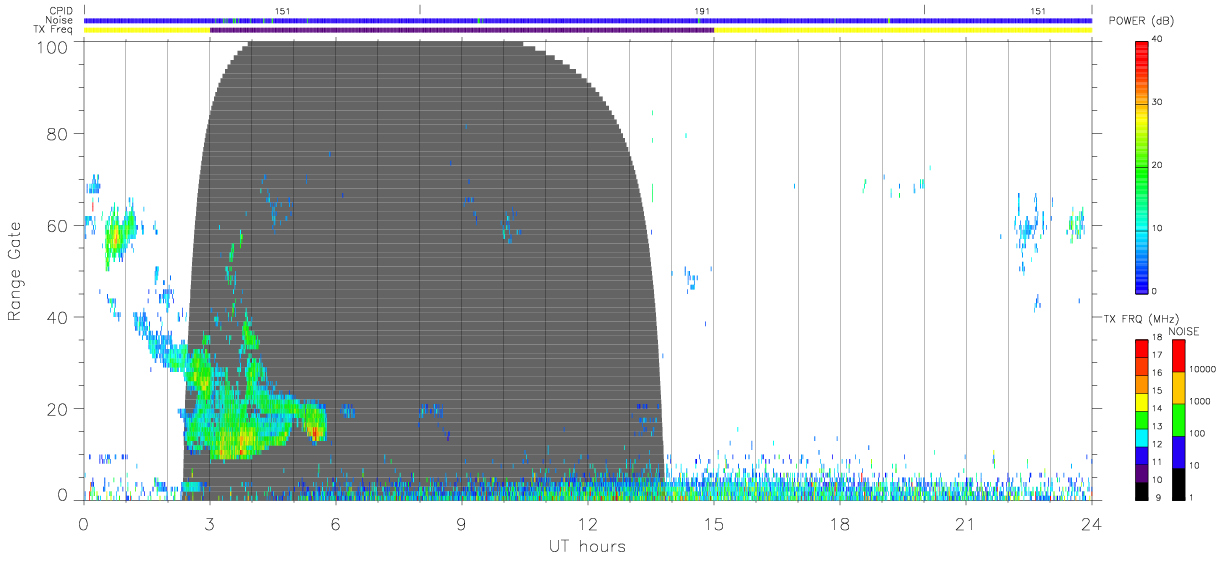Click the Noise row label at top left

pyautogui.click(x=60, y=20)
